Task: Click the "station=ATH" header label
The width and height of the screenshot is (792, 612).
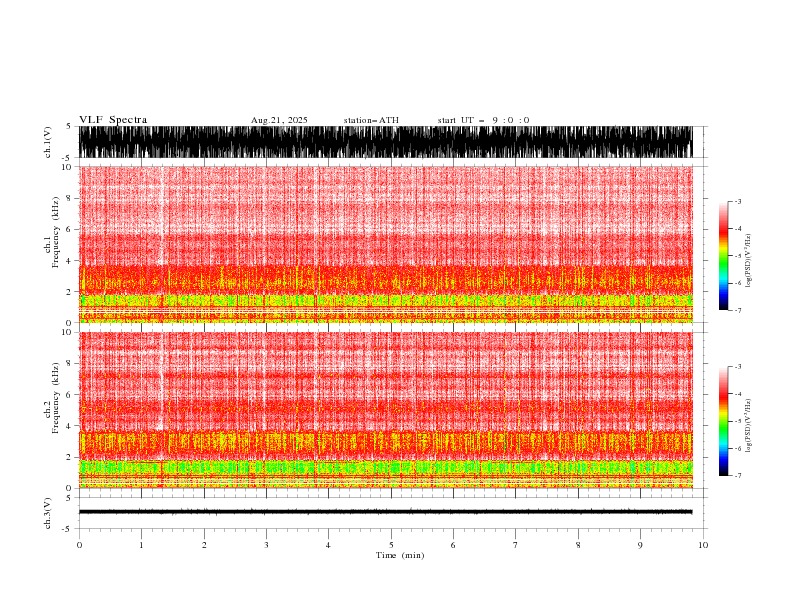Action: (x=371, y=120)
